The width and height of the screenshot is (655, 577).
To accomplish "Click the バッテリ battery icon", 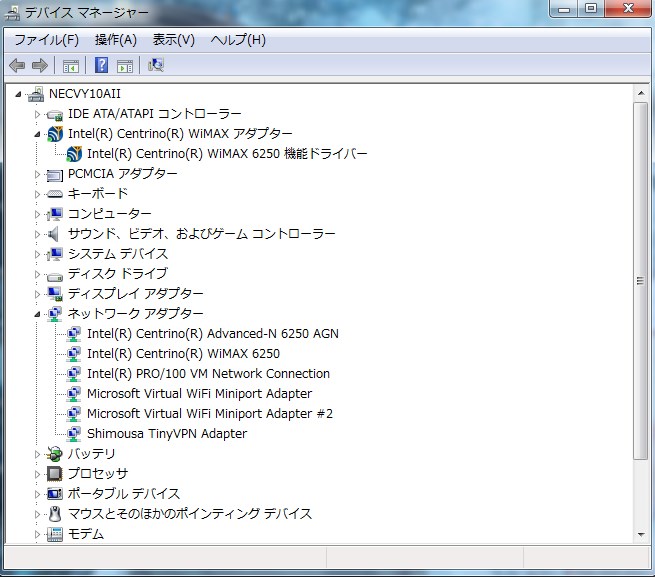I will [55, 454].
